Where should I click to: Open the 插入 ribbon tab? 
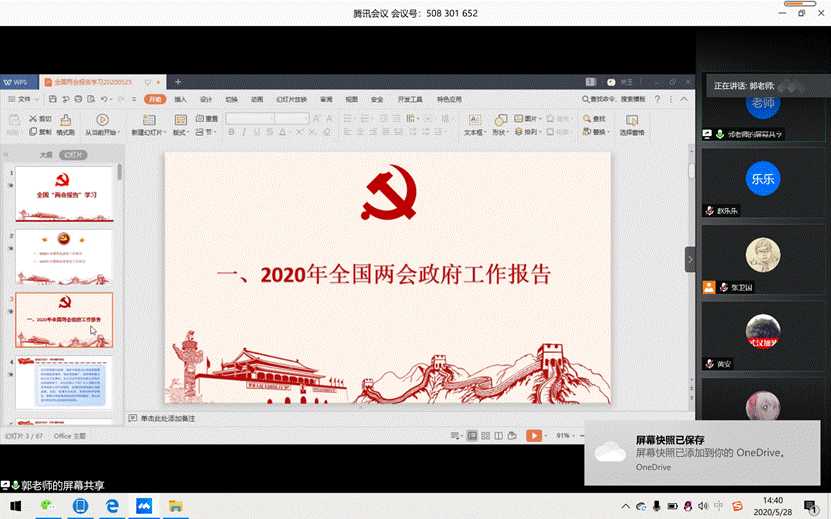[x=180, y=99]
